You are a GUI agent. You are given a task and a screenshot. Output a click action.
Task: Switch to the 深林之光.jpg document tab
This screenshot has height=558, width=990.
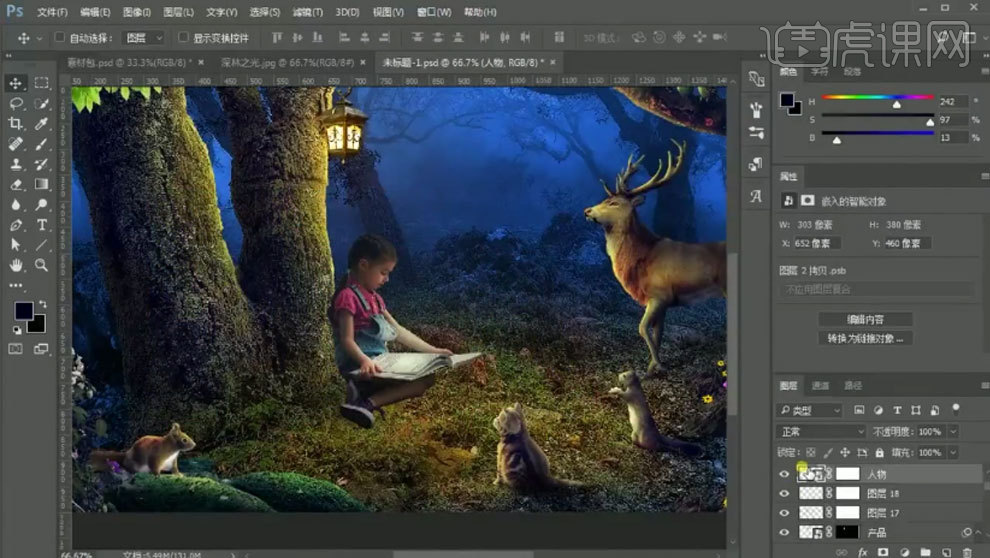pyautogui.click(x=287, y=62)
